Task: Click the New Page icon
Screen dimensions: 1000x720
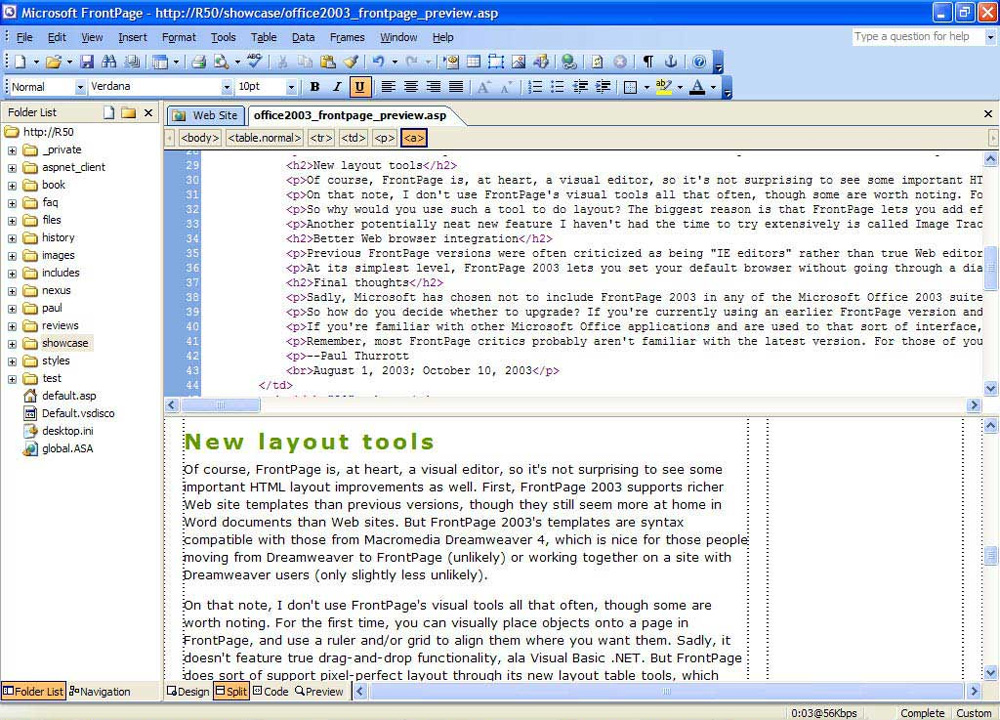Action: pos(20,62)
